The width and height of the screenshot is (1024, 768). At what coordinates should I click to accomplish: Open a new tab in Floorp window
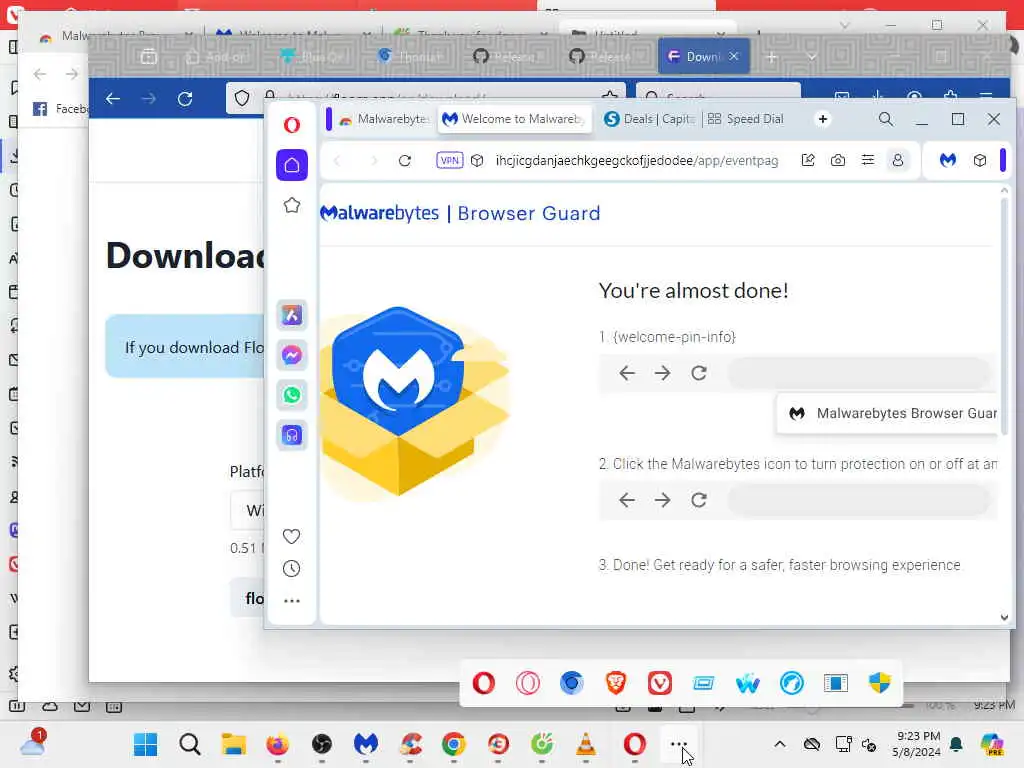pyautogui.click(x=772, y=57)
